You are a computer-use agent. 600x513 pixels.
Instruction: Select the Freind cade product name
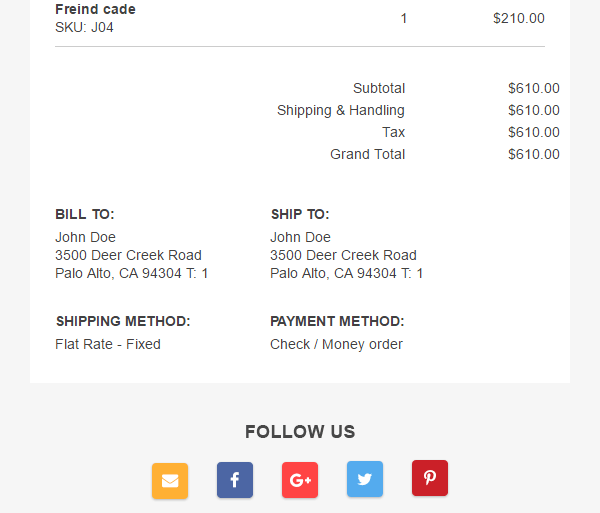[95, 9]
